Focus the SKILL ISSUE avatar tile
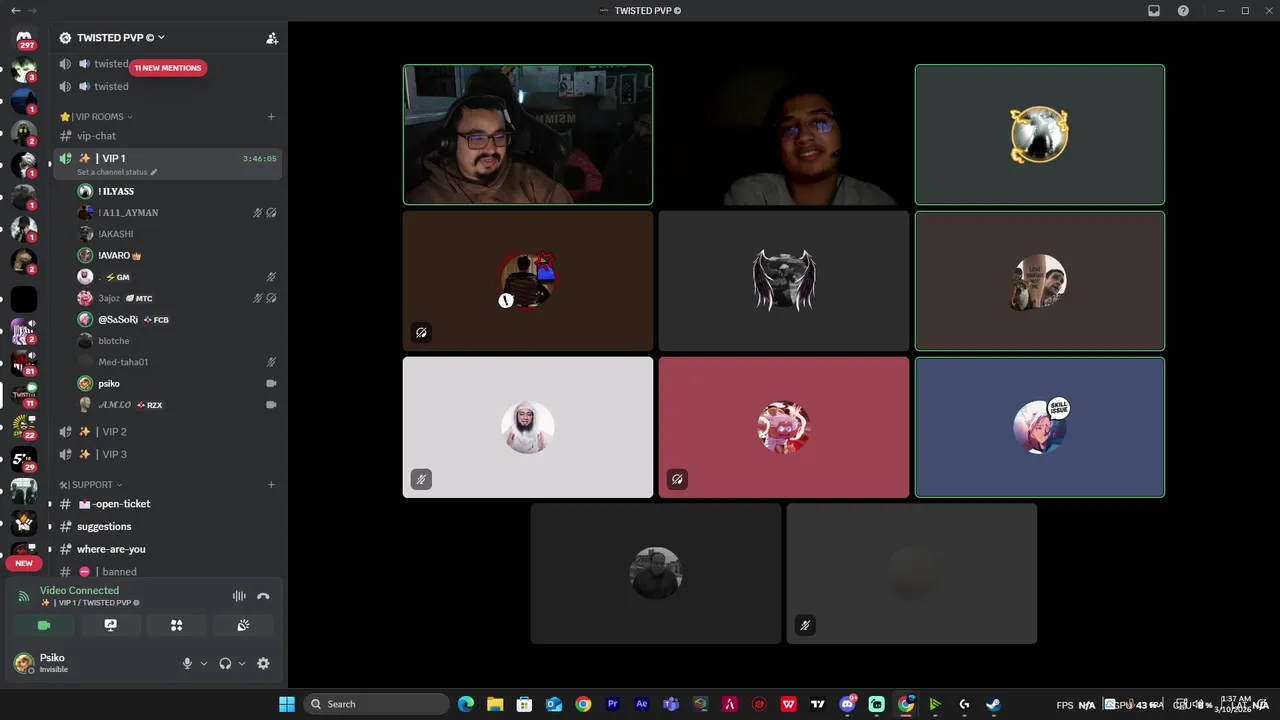Viewport: 1280px width, 720px height. tap(1040, 427)
